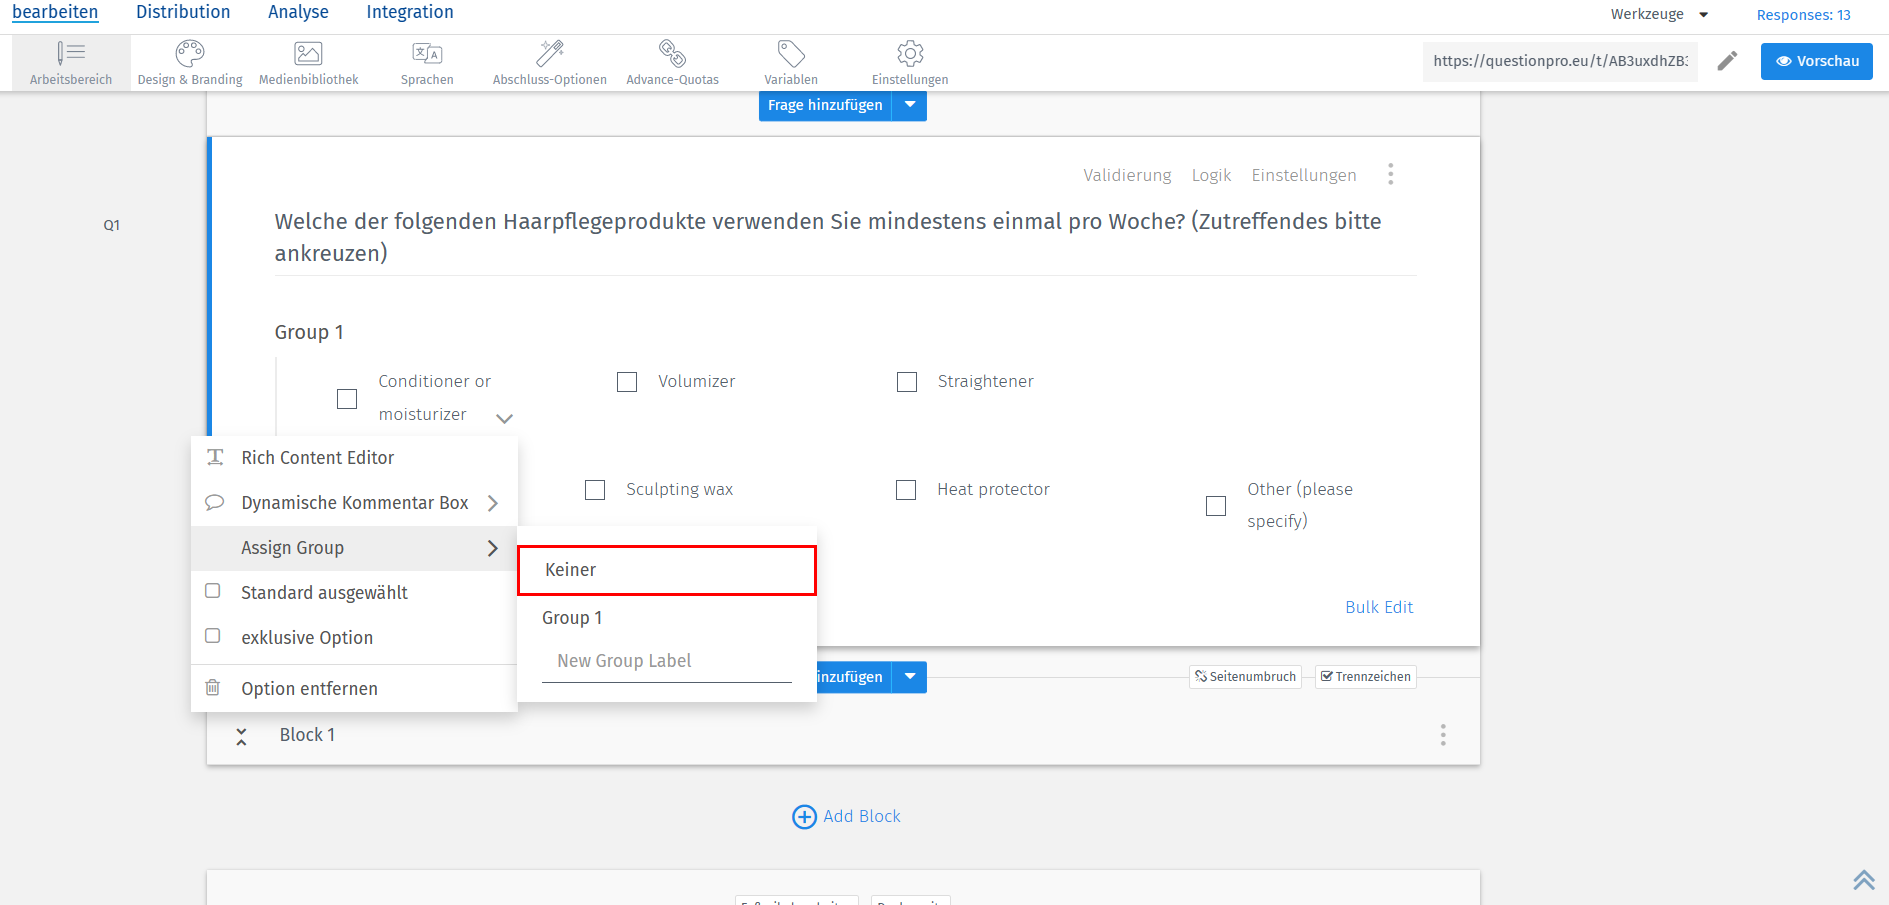1889x905 pixels.
Task: Click the New Group Label input field
Action: pyautogui.click(x=666, y=661)
